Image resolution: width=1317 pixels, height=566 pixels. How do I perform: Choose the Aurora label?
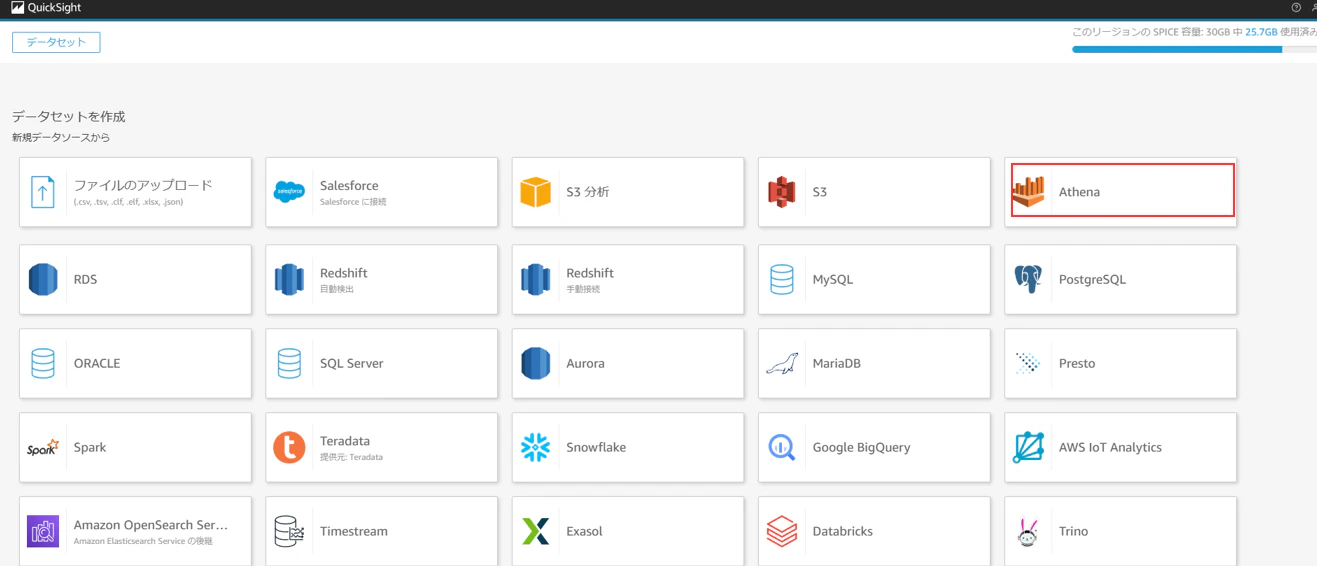(586, 363)
